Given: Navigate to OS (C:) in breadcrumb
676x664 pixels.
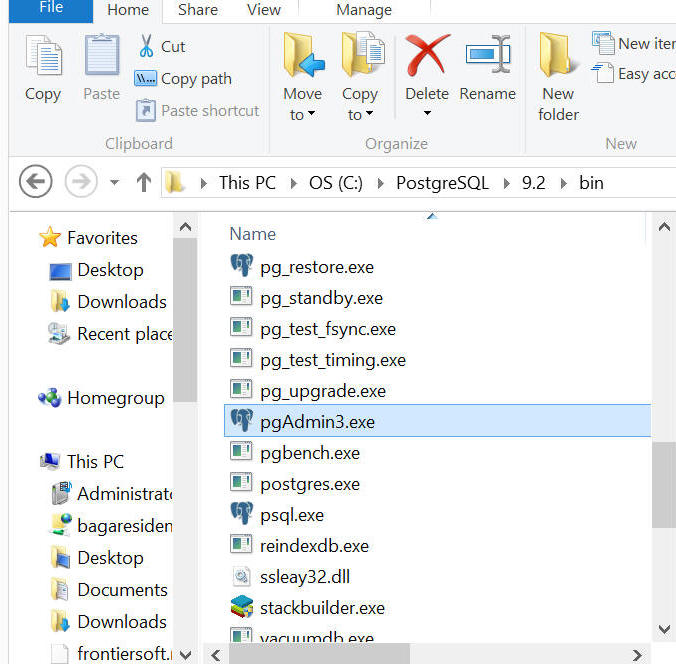Looking at the screenshot, I should (336, 183).
